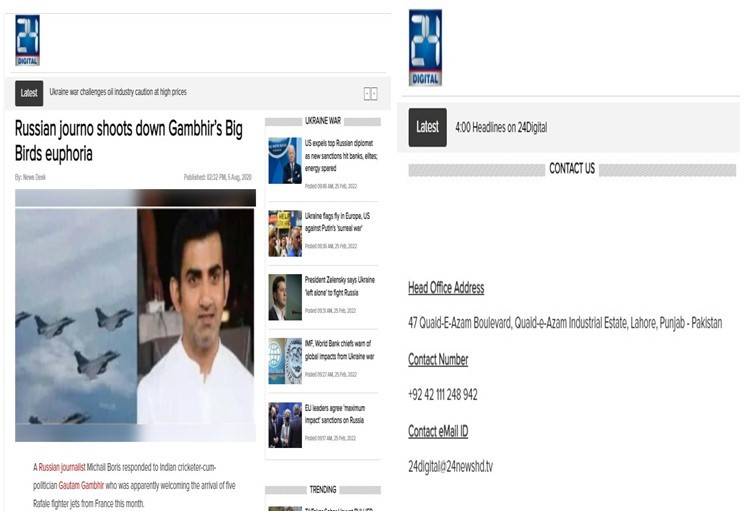Open the TRENDING section heading
Viewport: 753px width, 520px height.
[x=323, y=490]
